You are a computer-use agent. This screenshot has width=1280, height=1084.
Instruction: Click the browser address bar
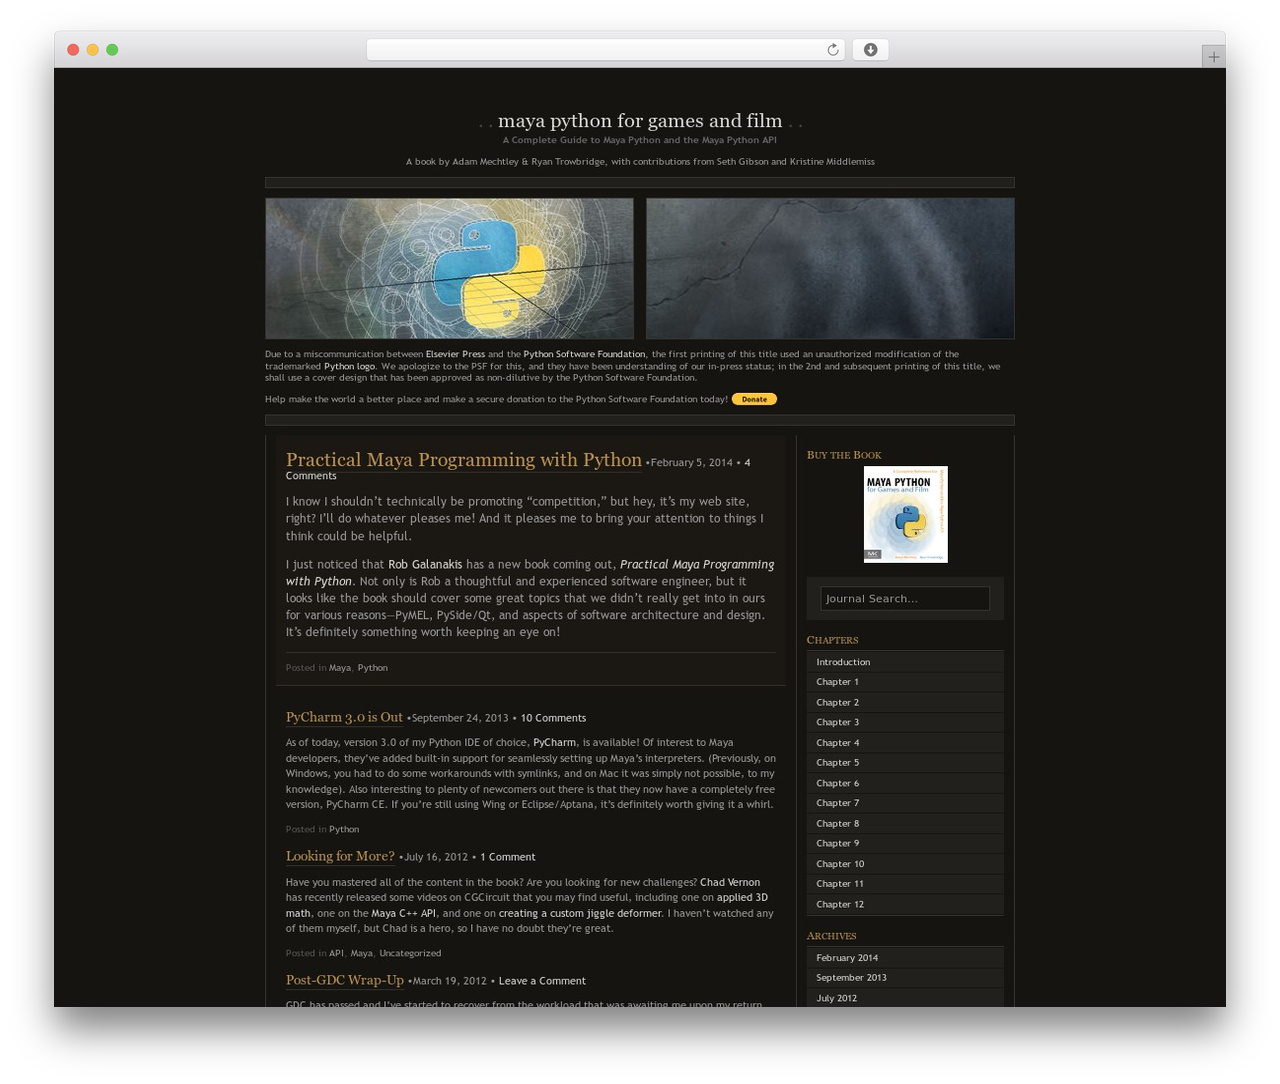pyautogui.click(x=605, y=50)
